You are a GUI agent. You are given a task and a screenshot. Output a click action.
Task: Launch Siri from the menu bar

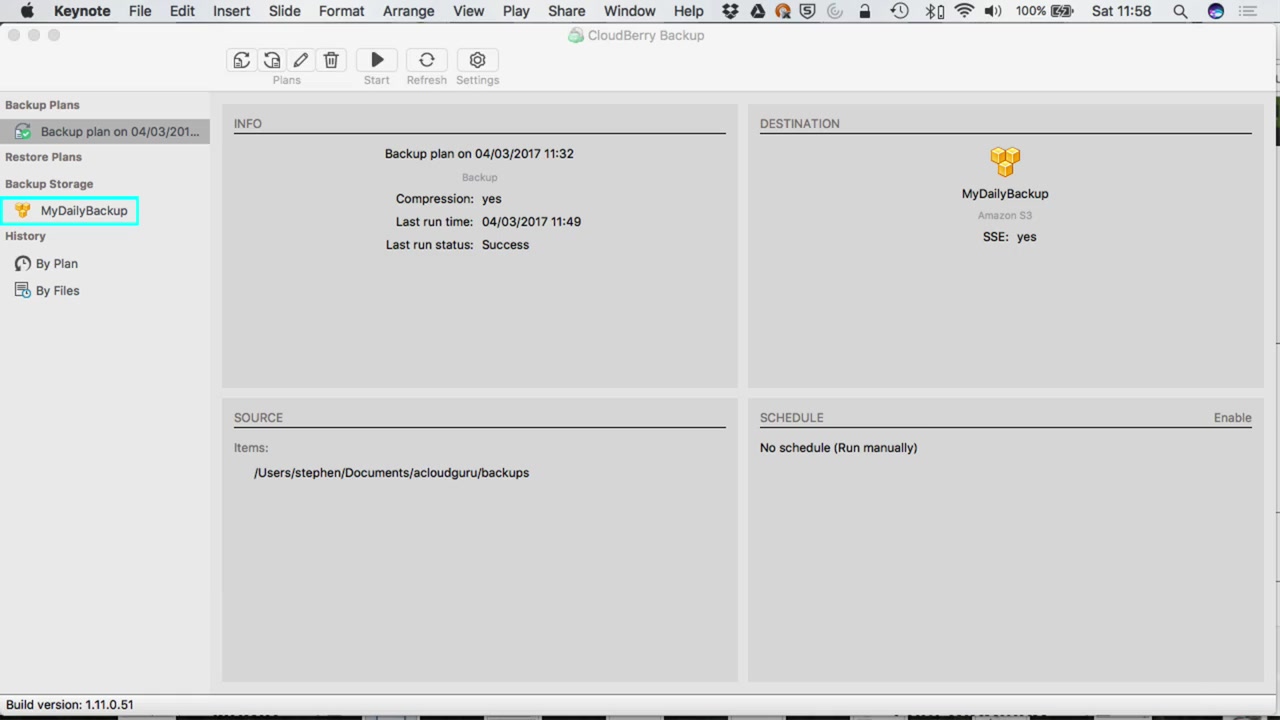coord(1215,11)
